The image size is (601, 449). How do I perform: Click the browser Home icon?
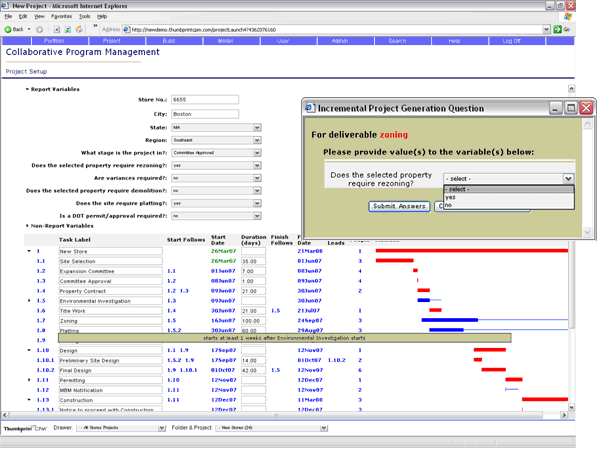79,29
